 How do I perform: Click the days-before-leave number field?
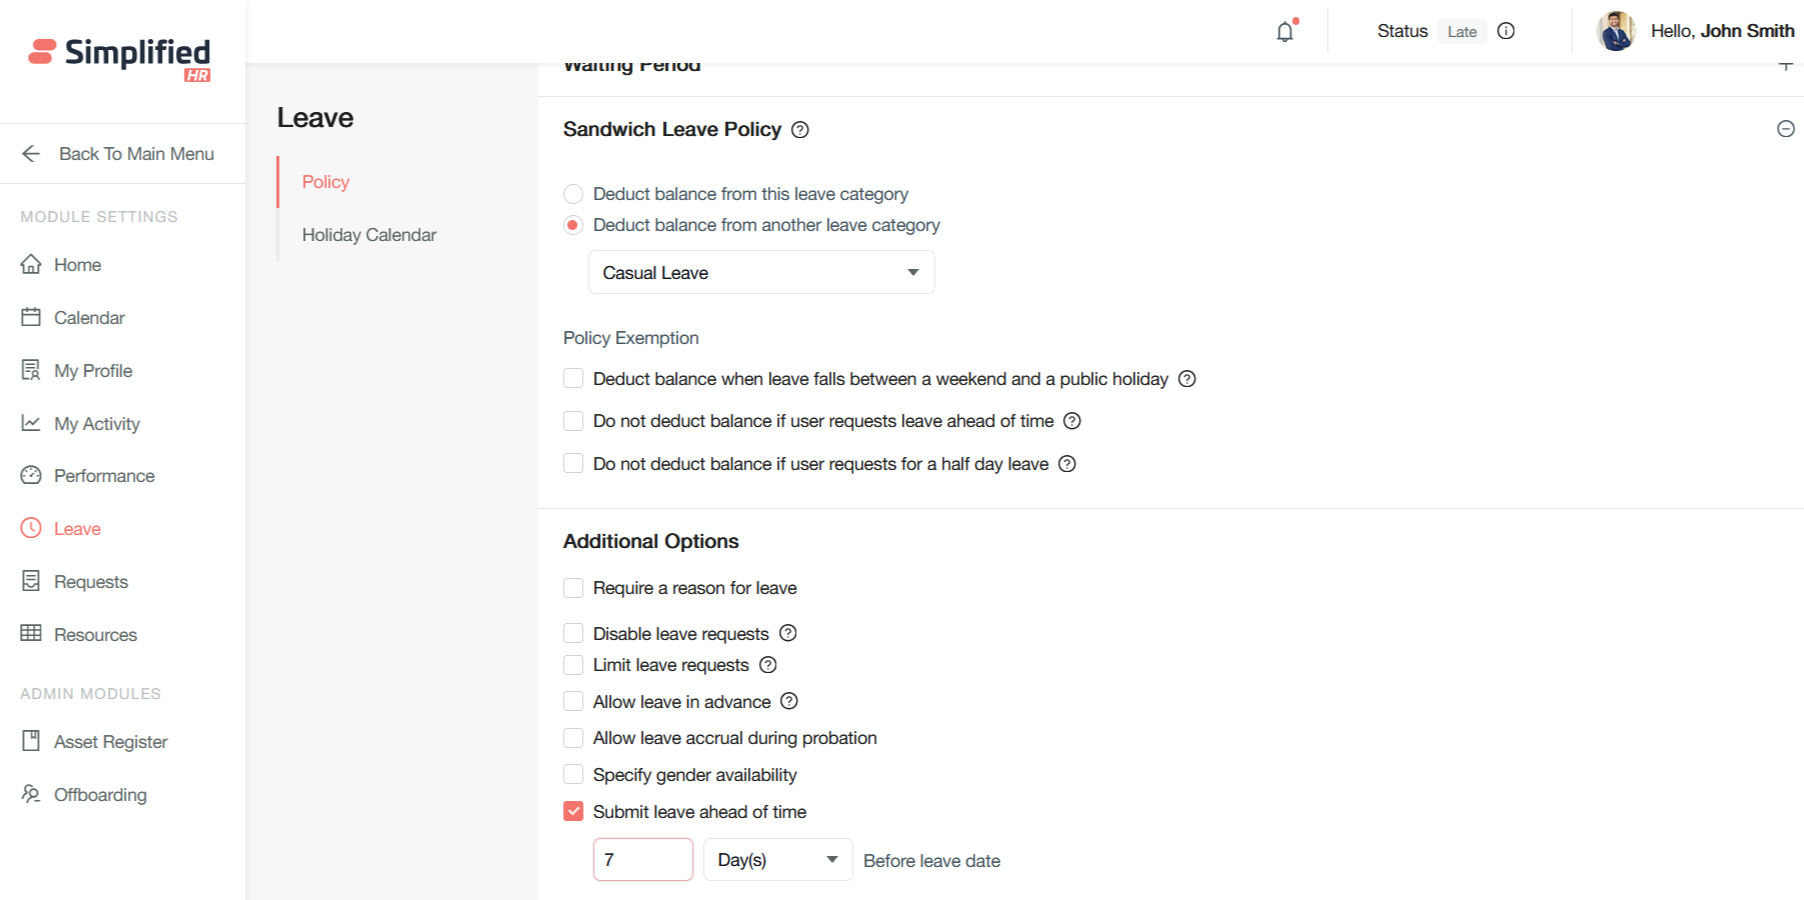pyautogui.click(x=642, y=860)
